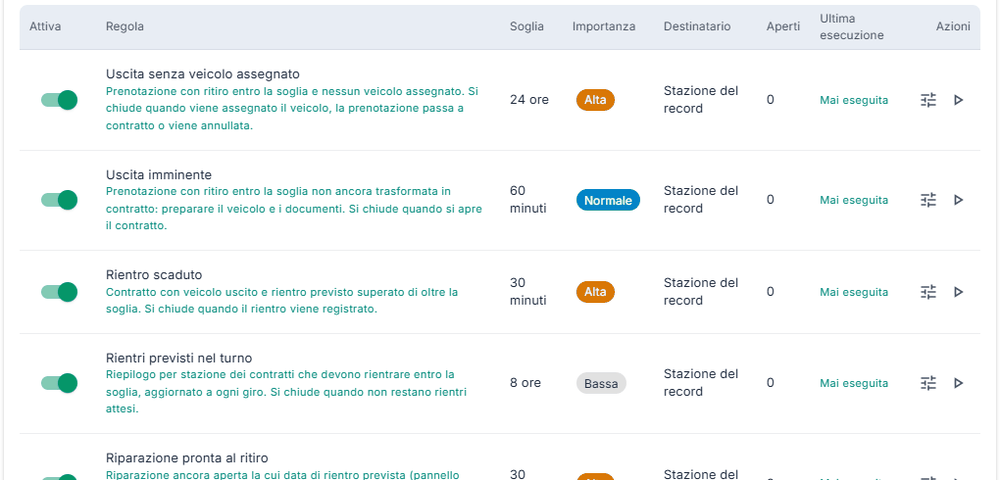Toggle off the Uscita imminente rule
1000x480 pixels.
[59, 200]
